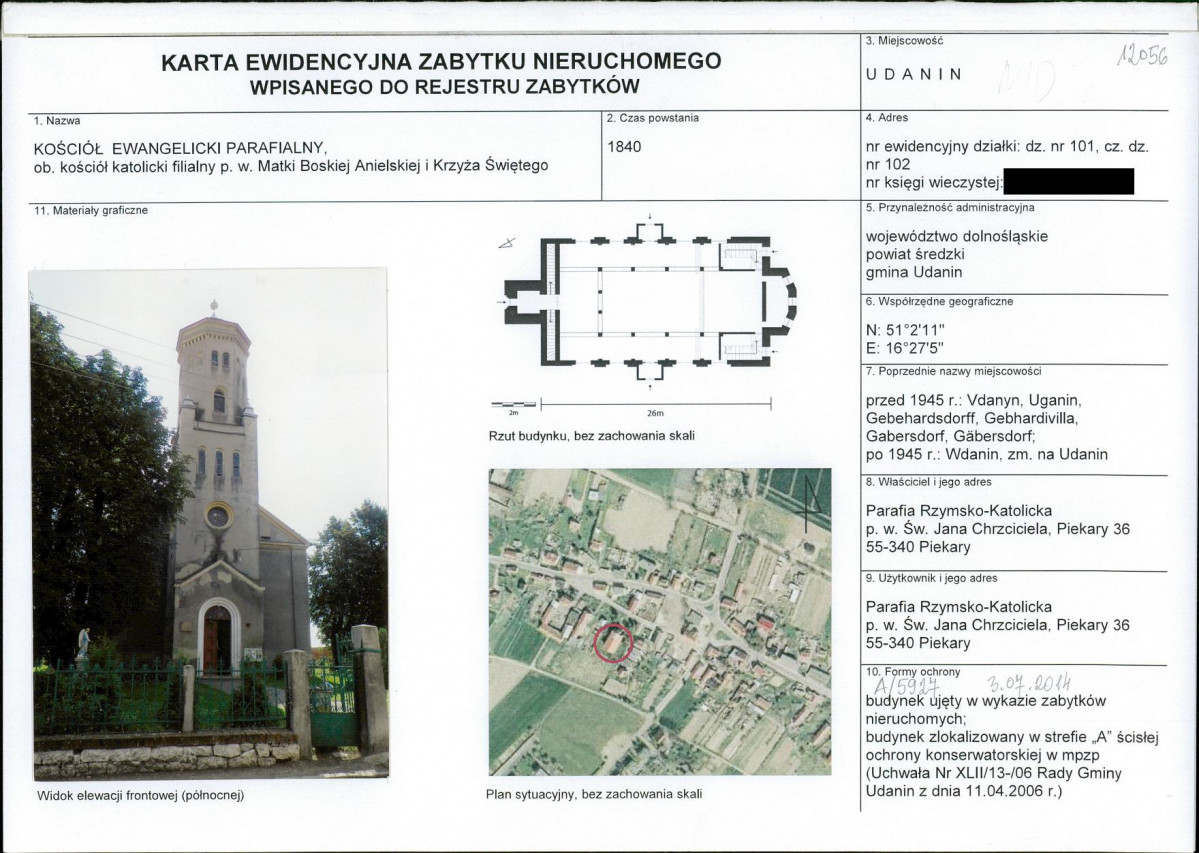Click the blacked-out land register number
The width and height of the screenshot is (1199, 853).
pos(1068,182)
